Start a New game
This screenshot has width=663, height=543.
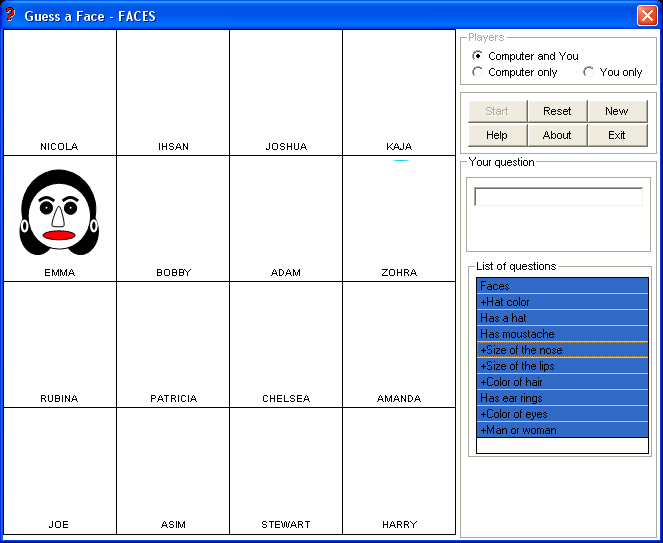(617, 111)
